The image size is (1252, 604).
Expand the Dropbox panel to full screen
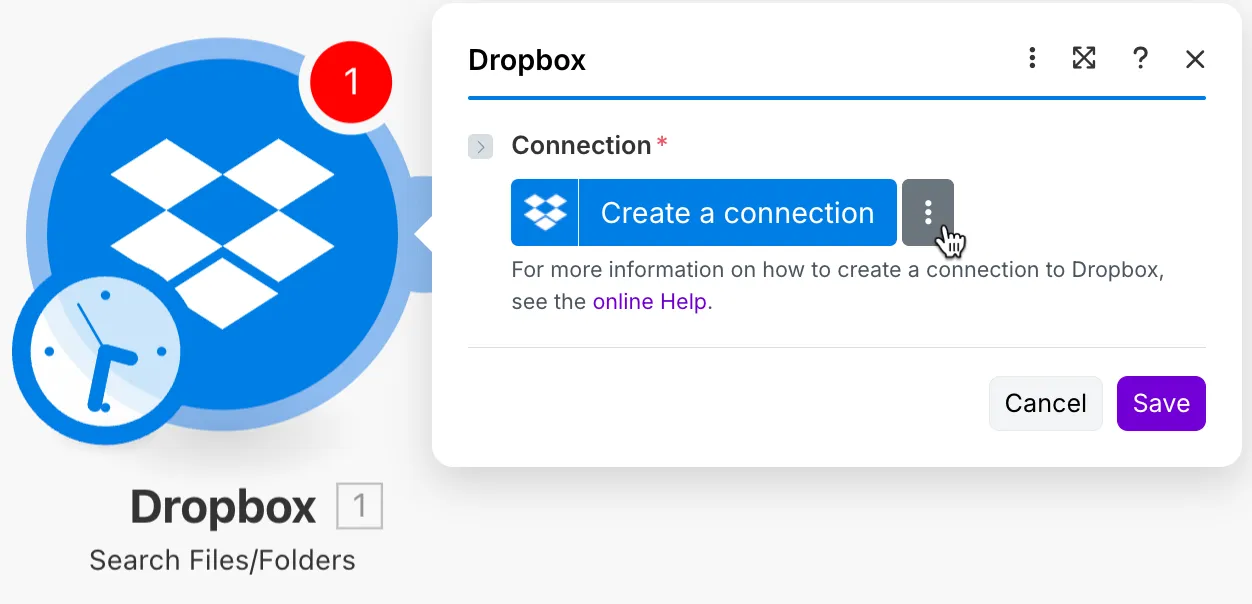[x=1084, y=58]
